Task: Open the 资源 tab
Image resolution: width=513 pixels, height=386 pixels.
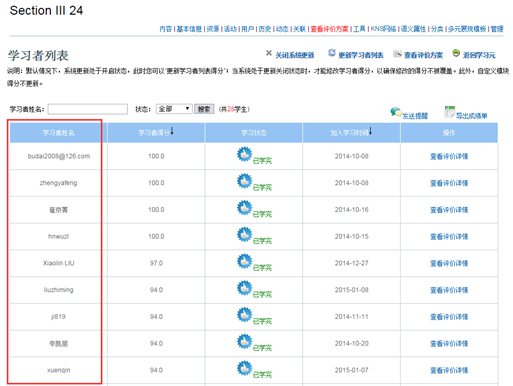Action: pyautogui.click(x=213, y=29)
